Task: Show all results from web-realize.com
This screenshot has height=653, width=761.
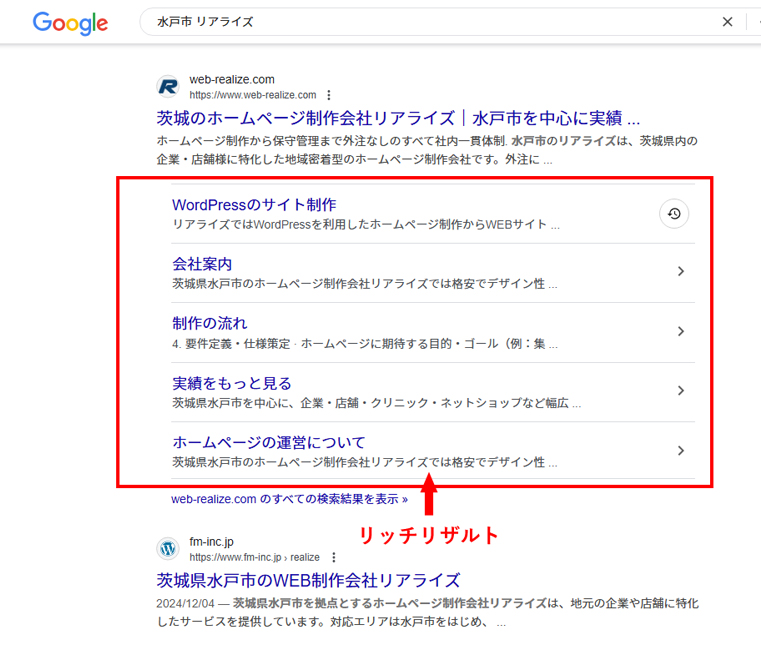Action: point(289,499)
